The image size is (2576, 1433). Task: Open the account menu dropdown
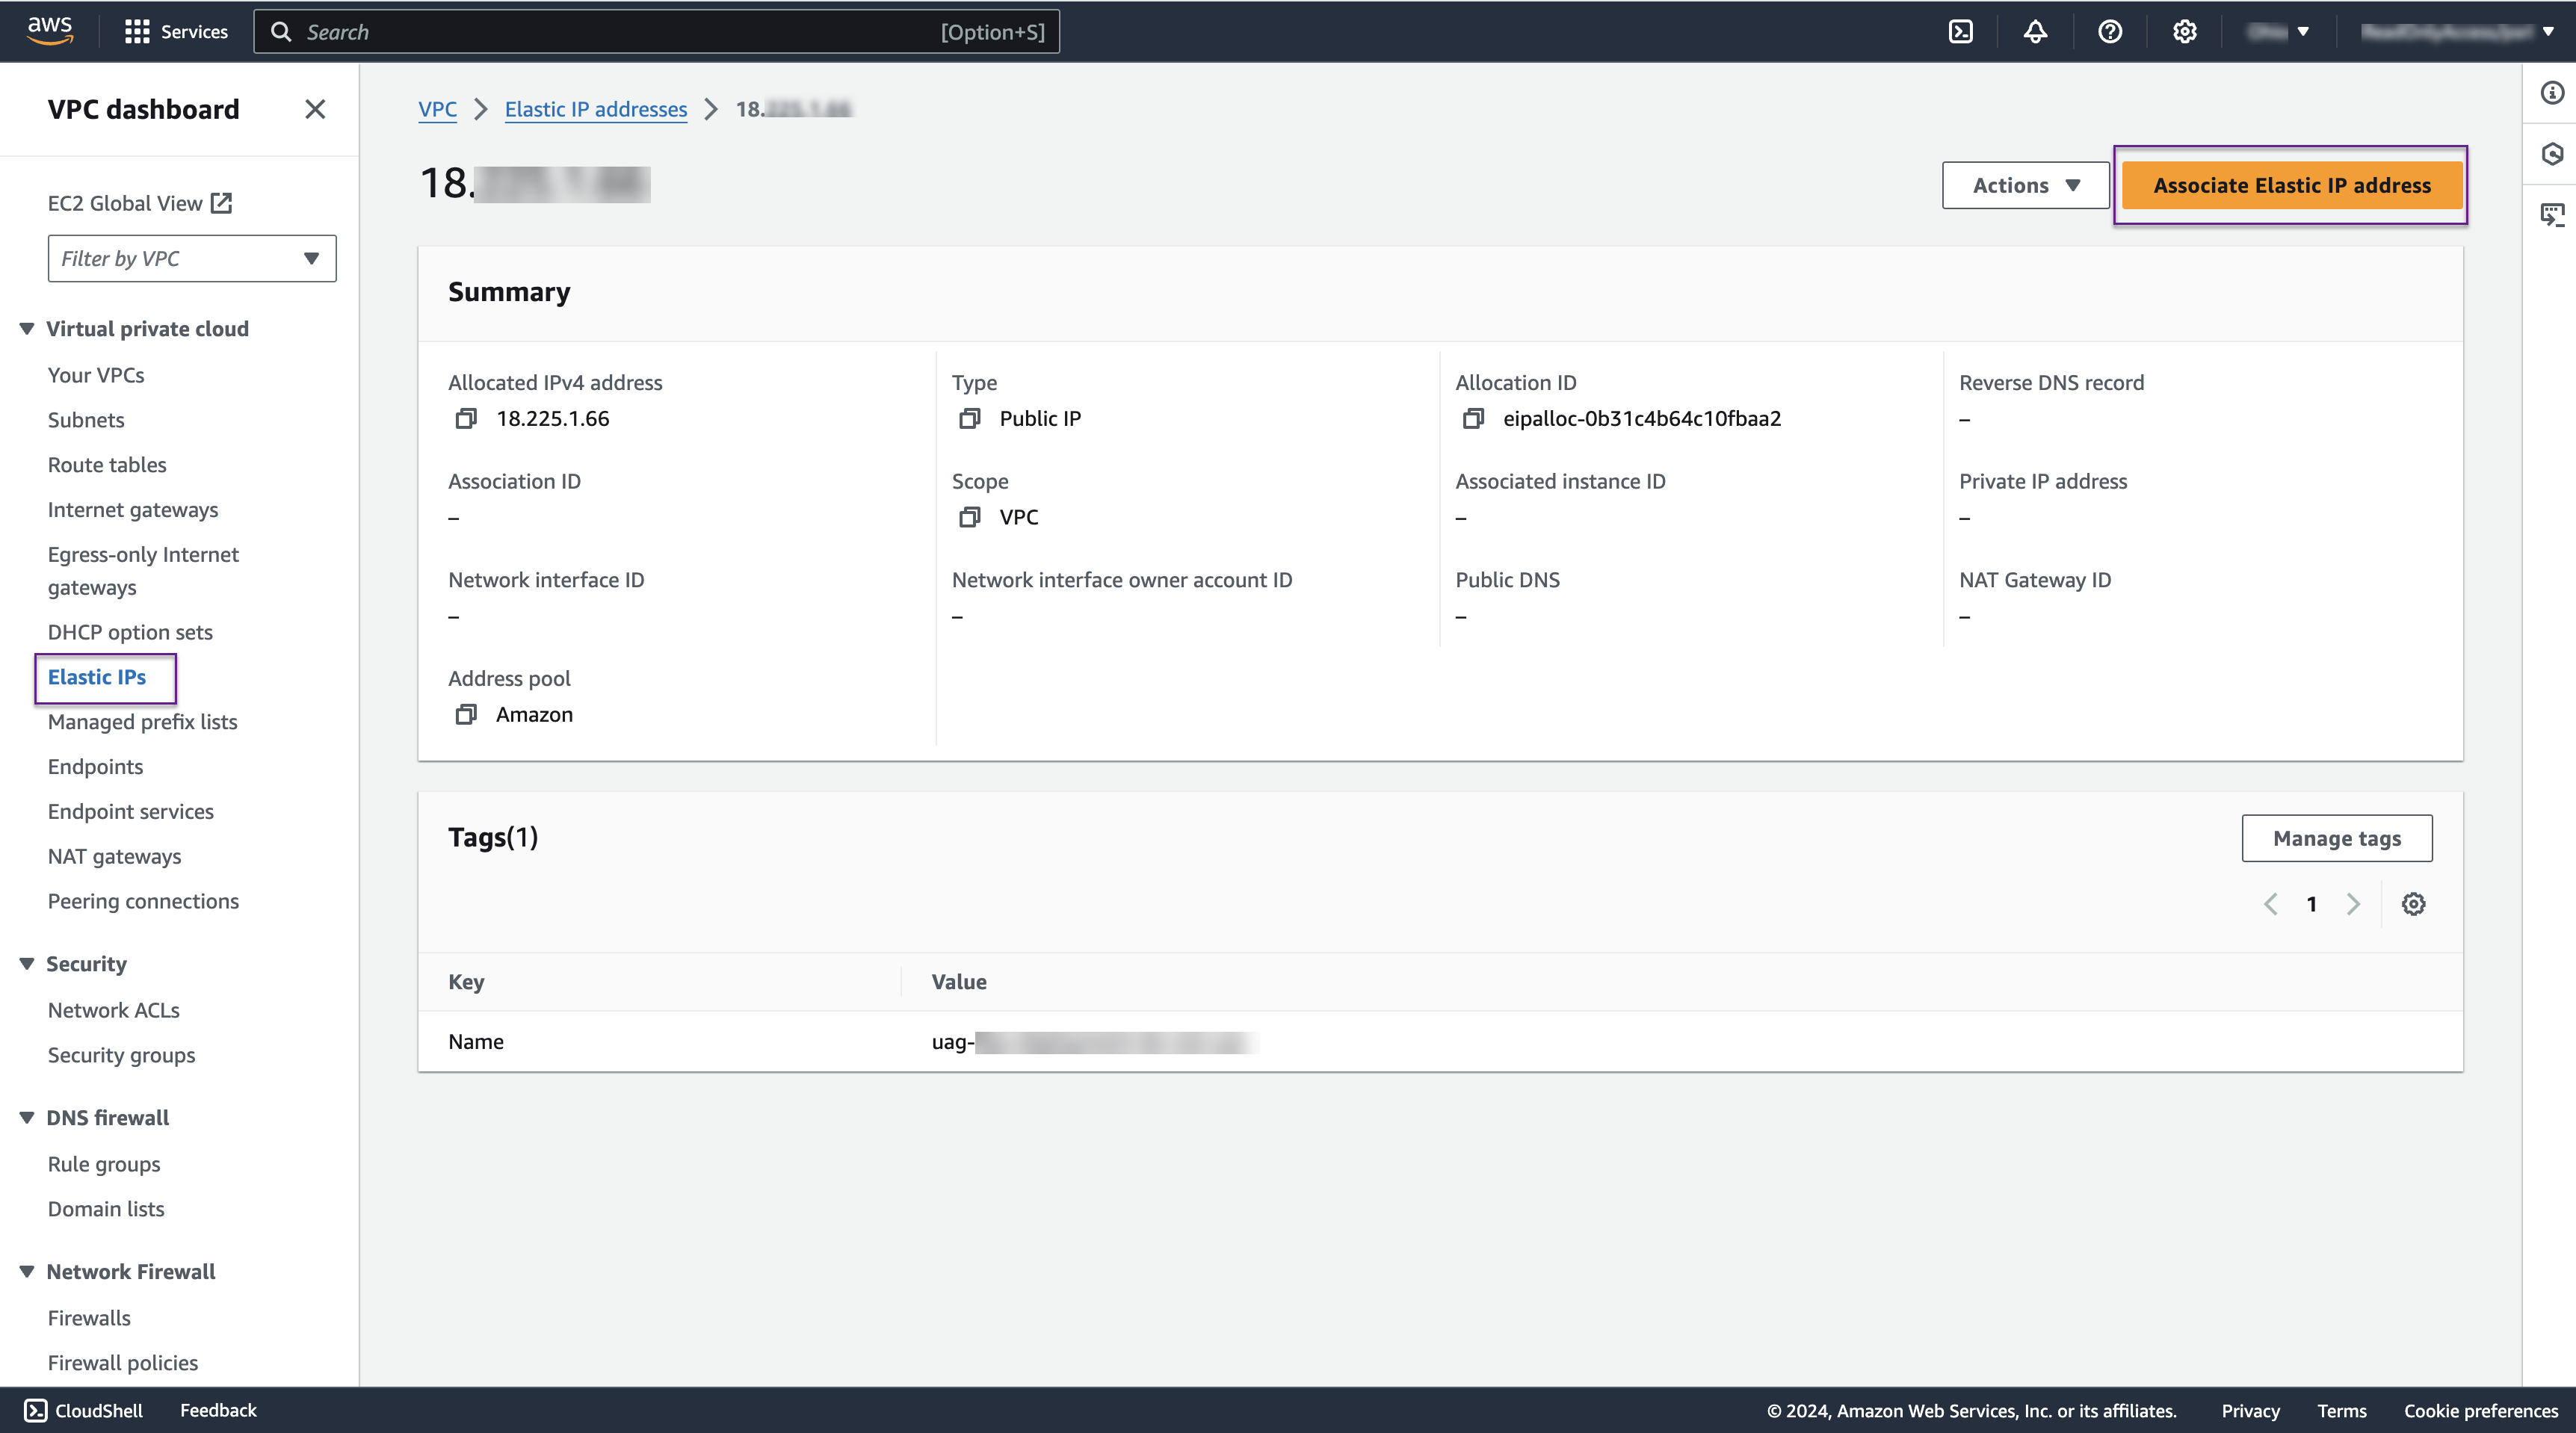pyautogui.click(x=2457, y=32)
